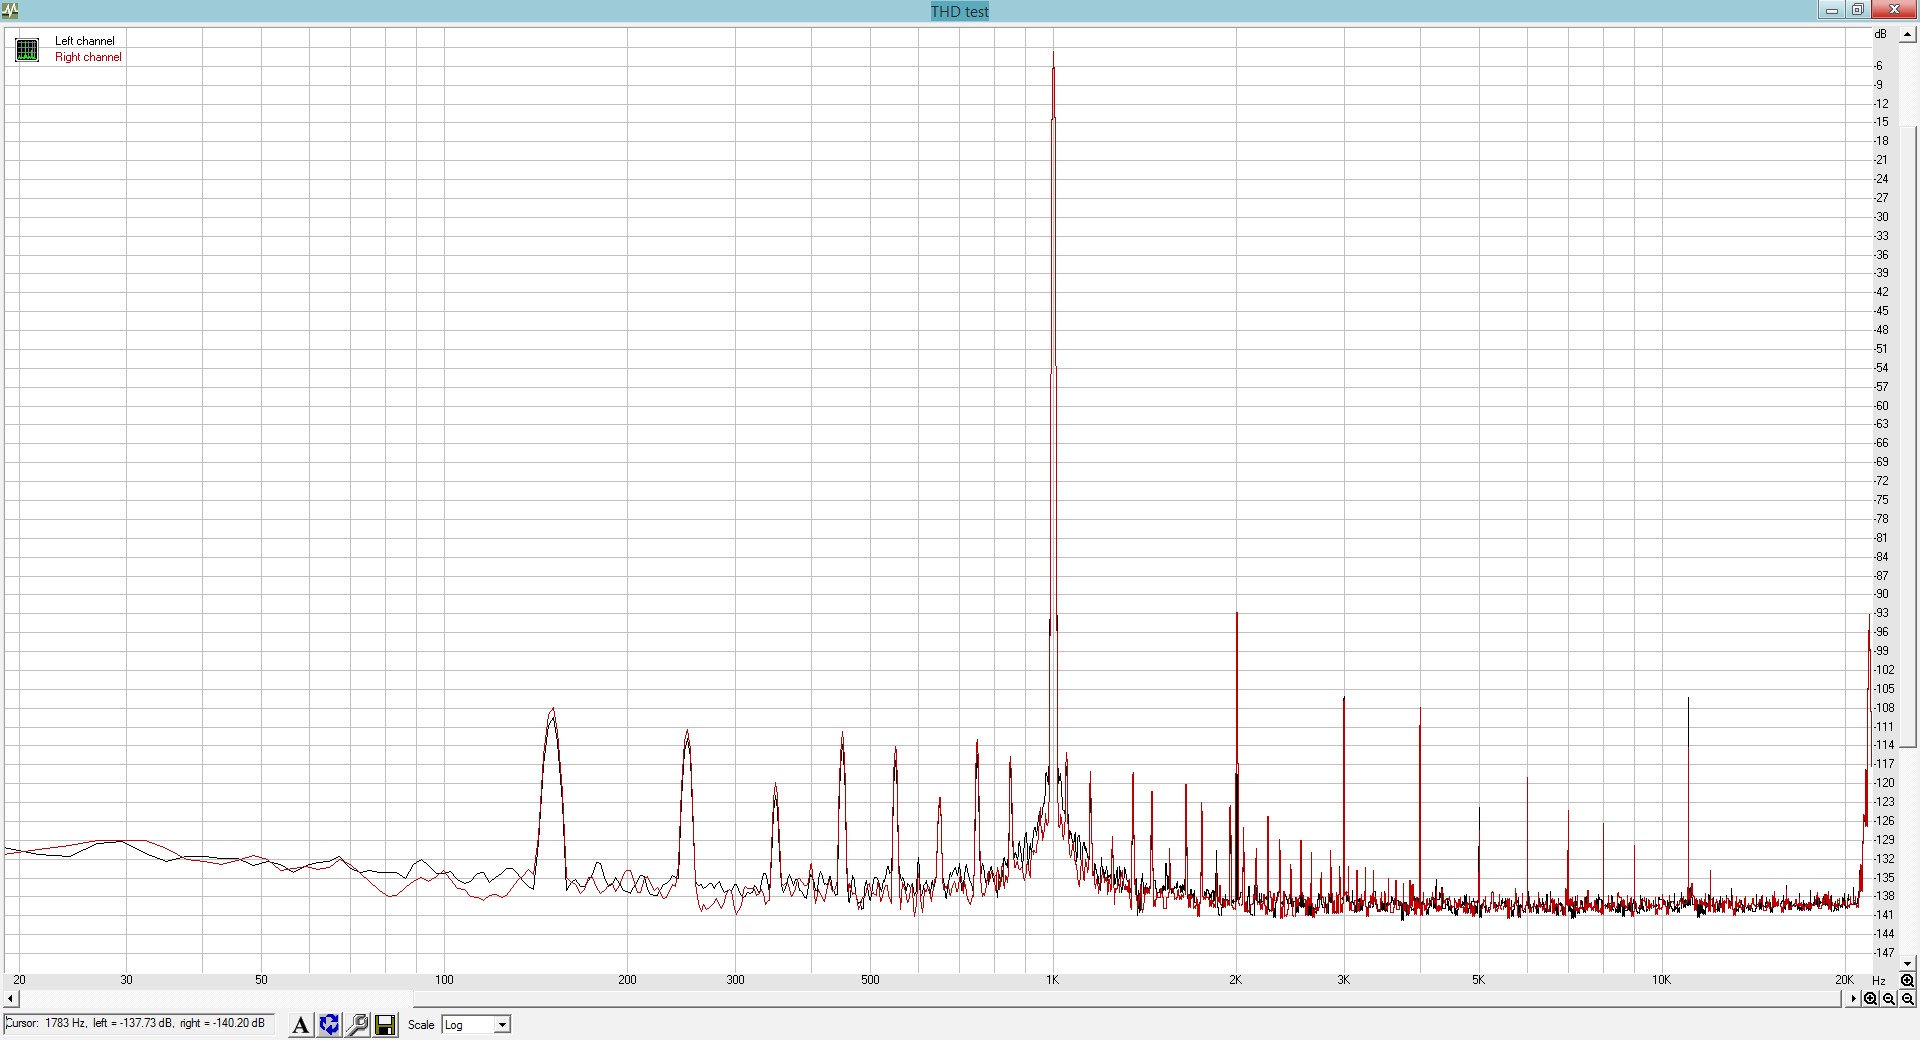Save the graph with the floppy disk icon
The width and height of the screenshot is (1920, 1040).
tap(385, 1025)
